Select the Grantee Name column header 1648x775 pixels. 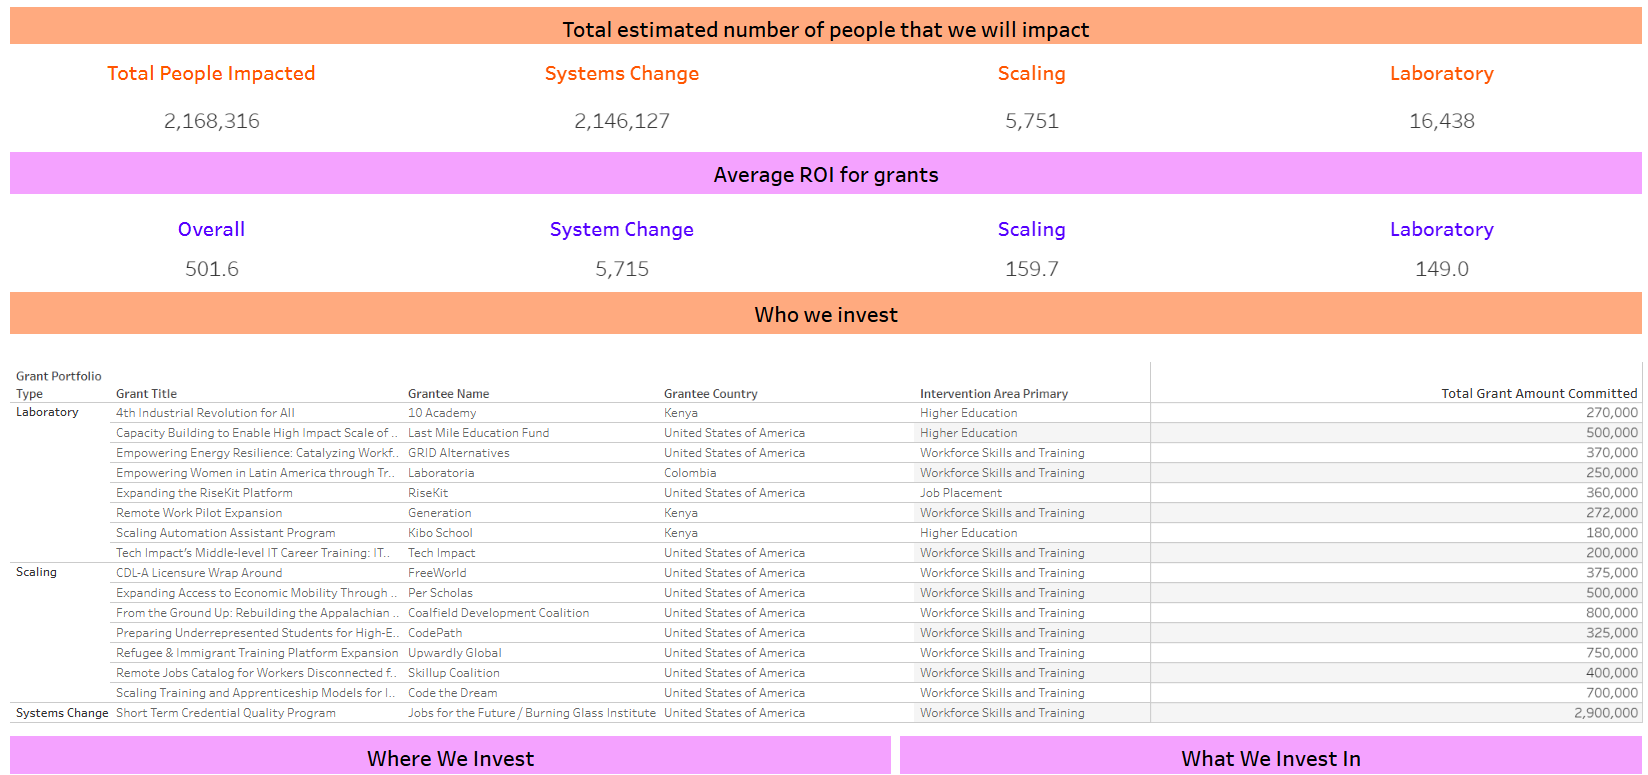click(x=448, y=394)
